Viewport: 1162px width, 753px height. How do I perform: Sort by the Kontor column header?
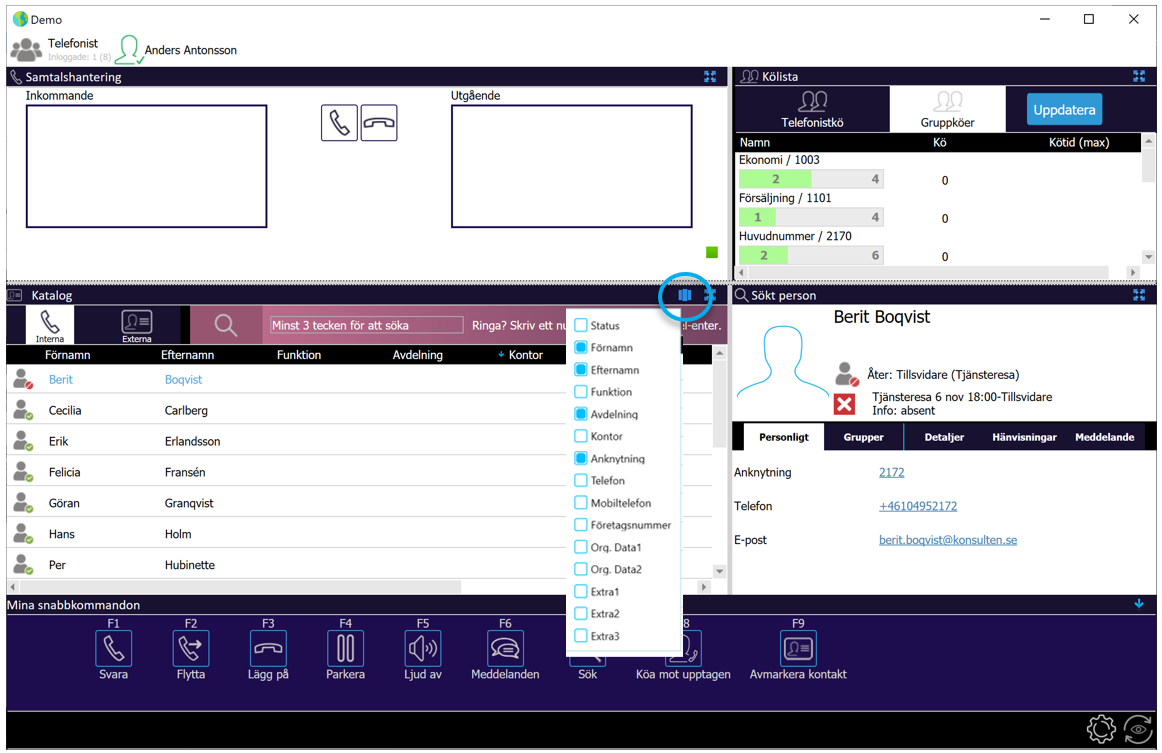[525, 355]
